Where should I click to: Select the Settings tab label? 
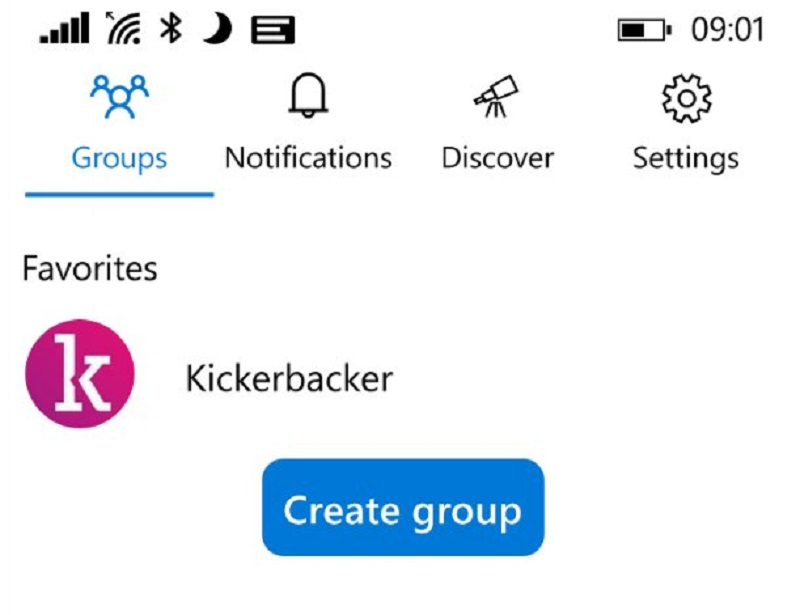point(686,159)
